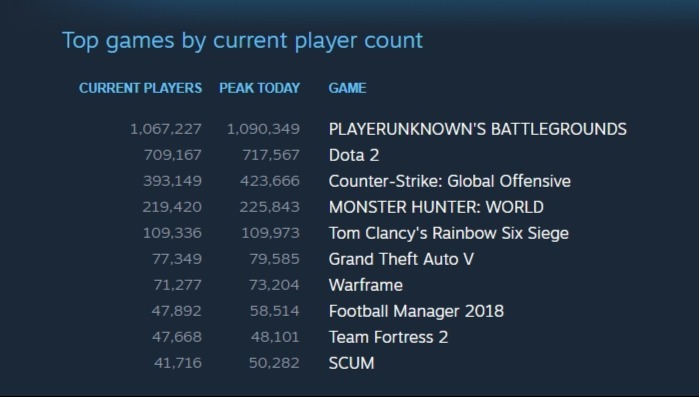The height and width of the screenshot is (397, 699).
Task: Open PLAYERUNKNOWN'S BATTLEGROUNDS game link
Action: pyautogui.click(x=477, y=129)
